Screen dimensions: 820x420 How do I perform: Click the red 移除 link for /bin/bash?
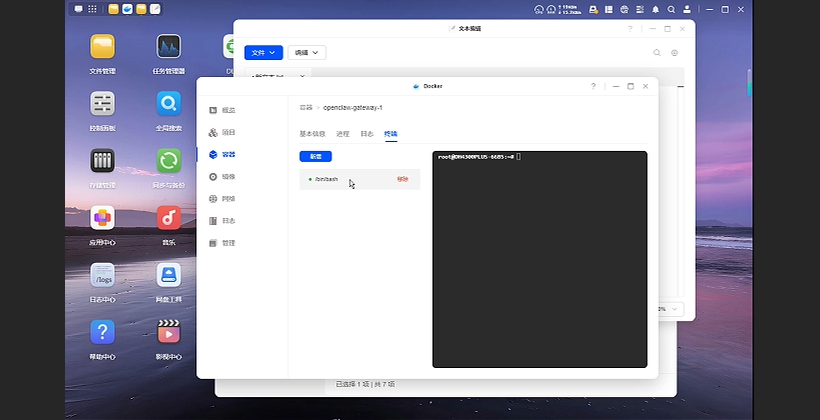(x=402, y=179)
